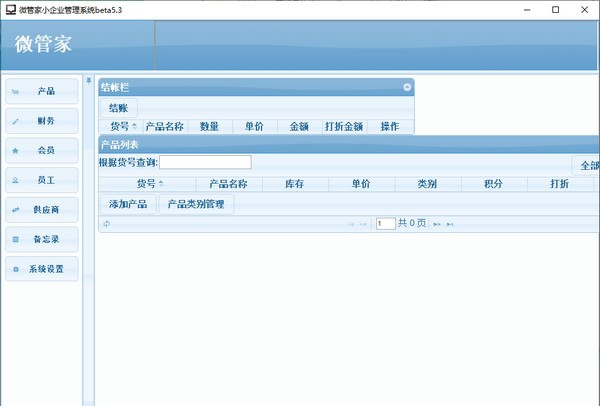This screenshot has width=600, height=406.
Task: Open 产品类别管理 category management
Action: [196, 204]
